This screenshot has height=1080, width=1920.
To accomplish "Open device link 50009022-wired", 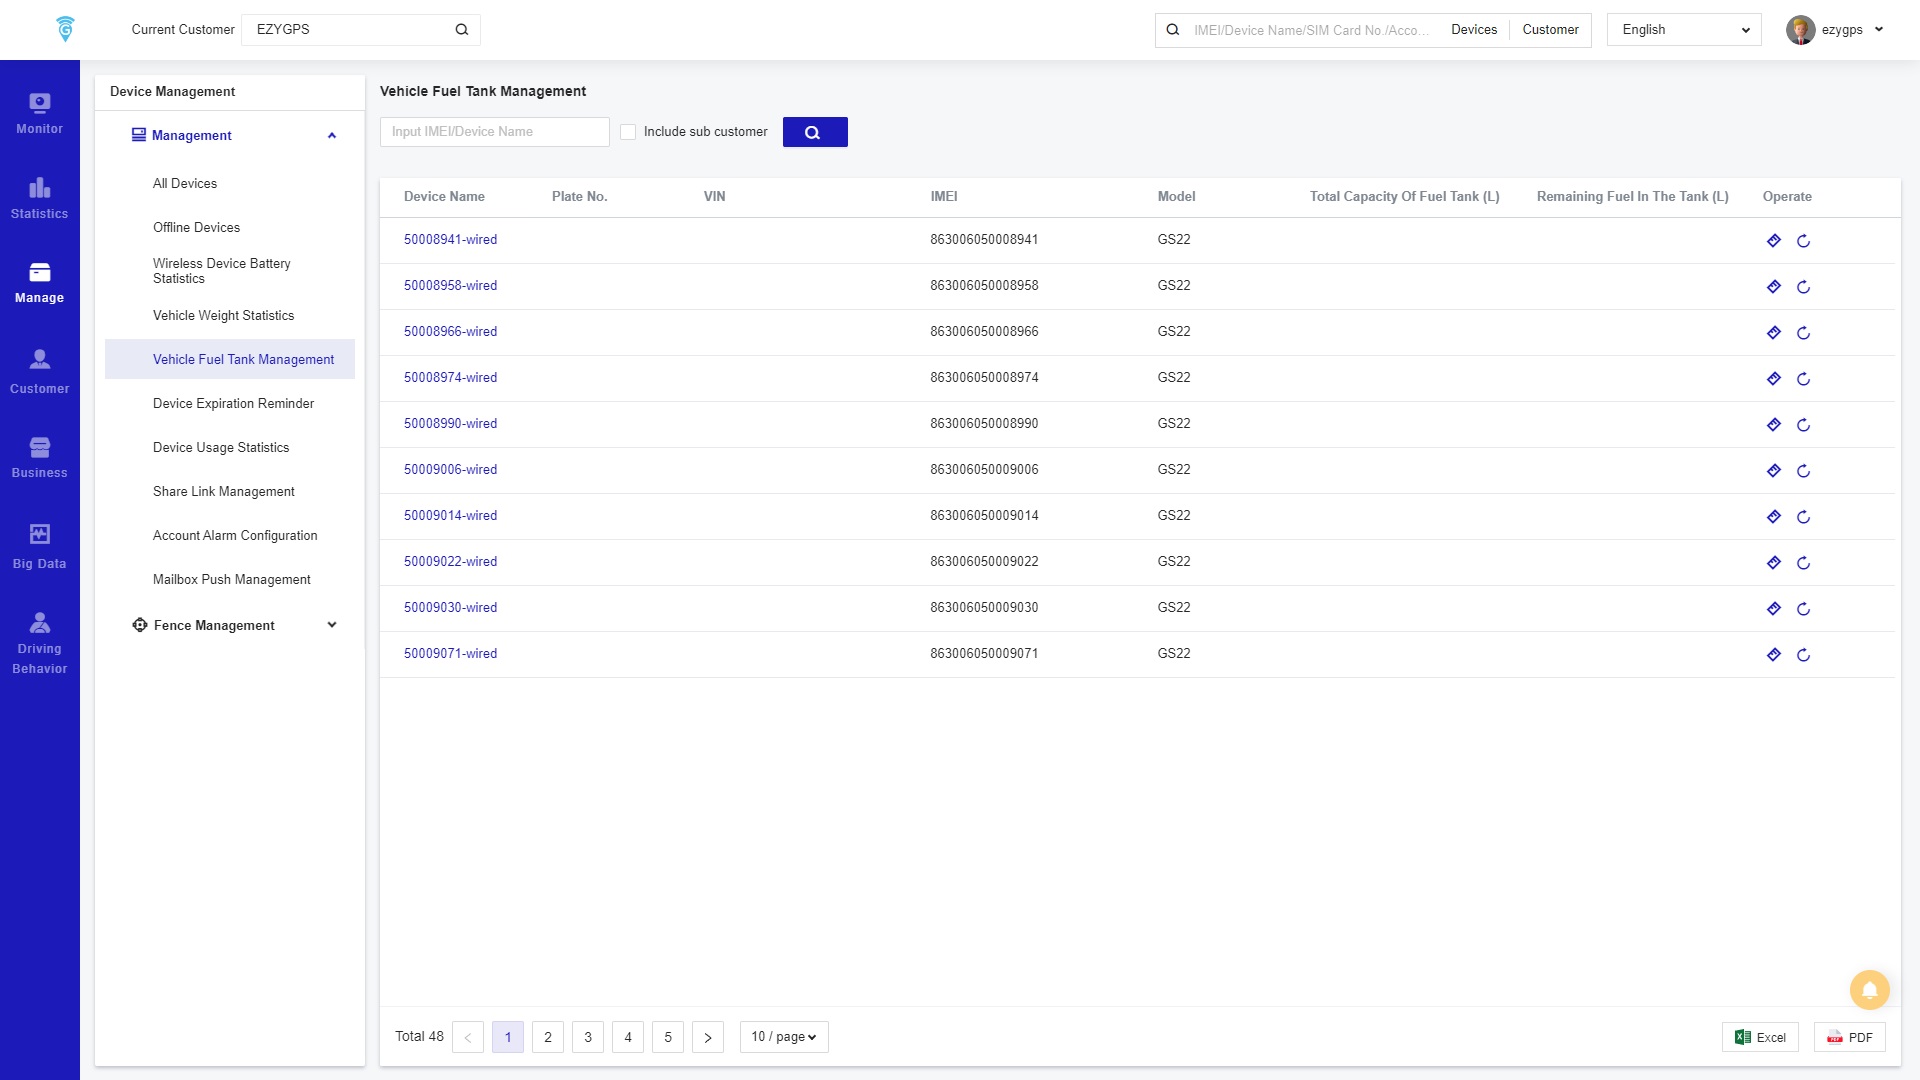I will [x=450, y=561].
